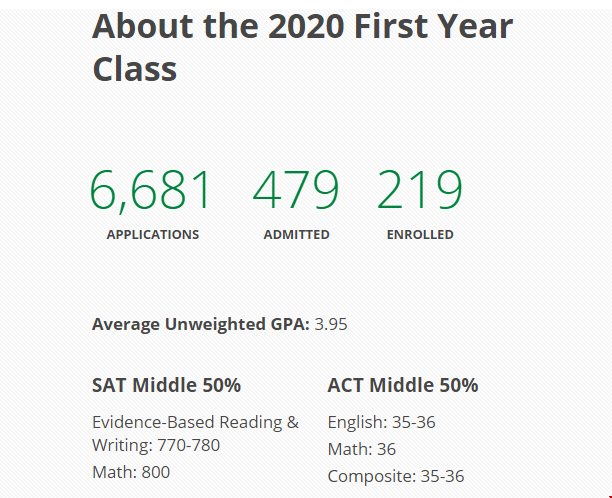Screen dimensions: 612x498
Task: Click the ADMITTED label
Action: pos(297,235)
